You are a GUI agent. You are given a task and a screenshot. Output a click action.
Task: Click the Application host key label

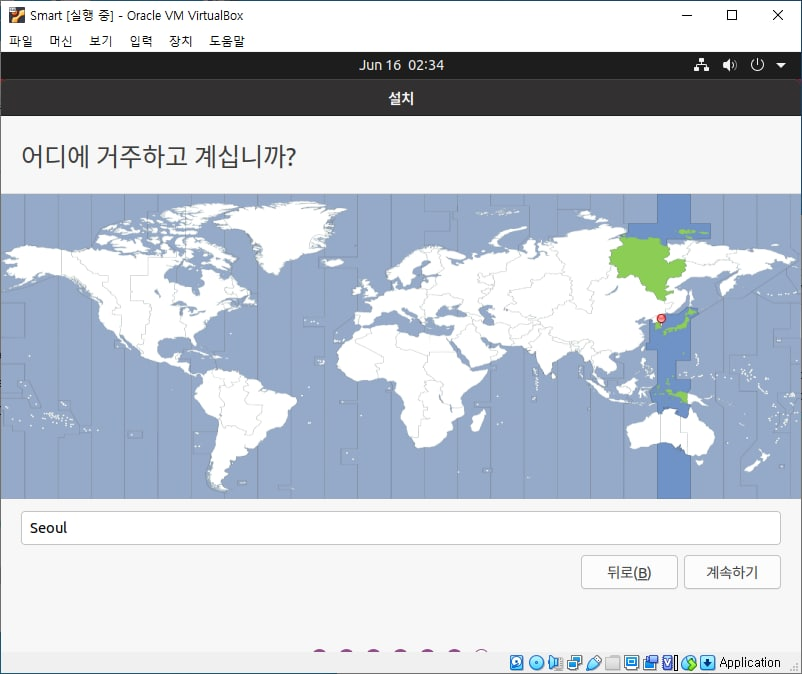(x=750, y=663)
